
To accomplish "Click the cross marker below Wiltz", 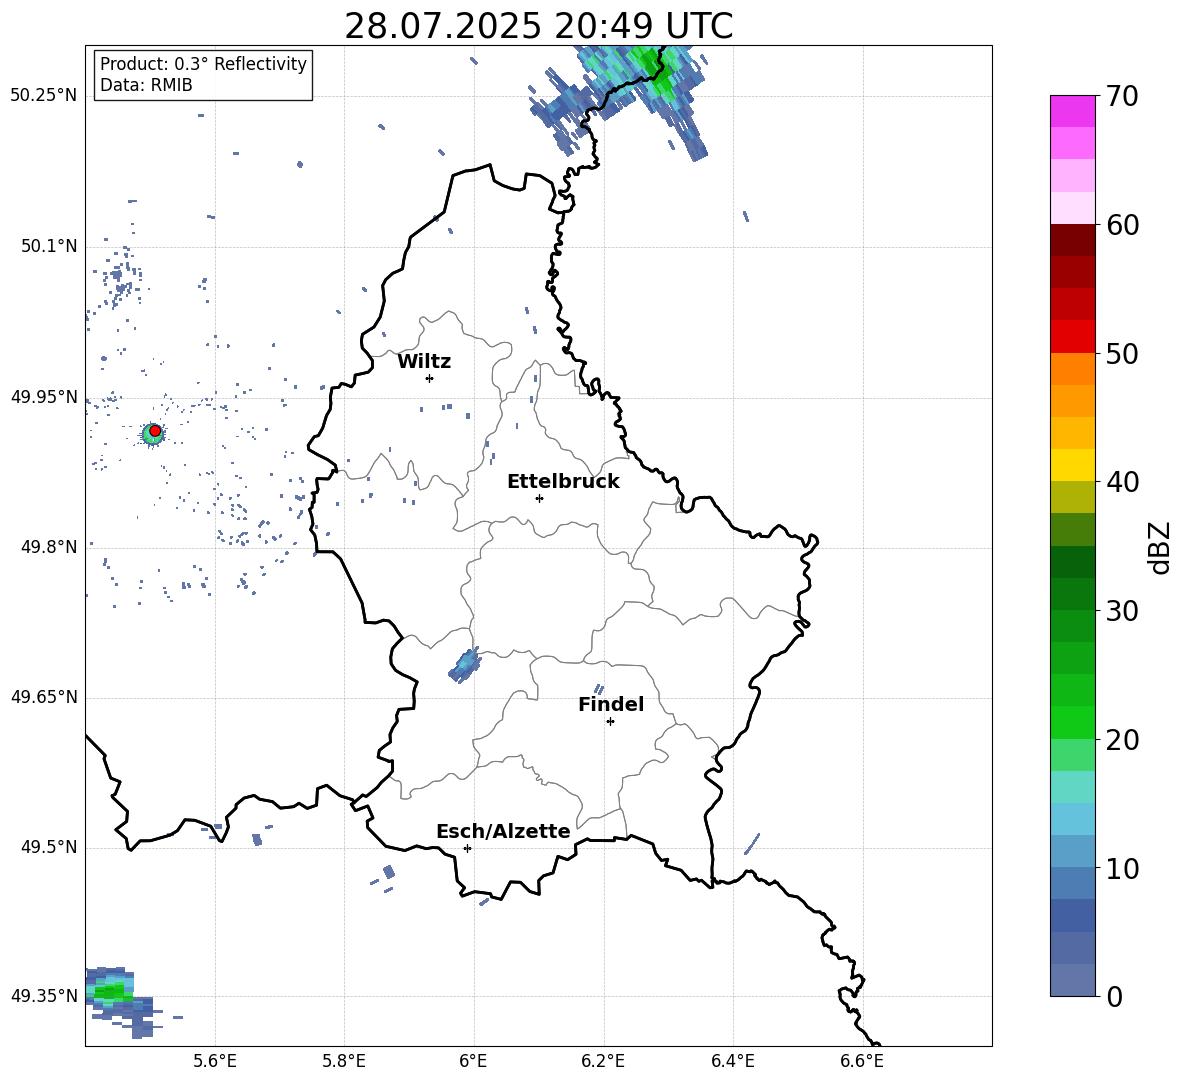I will click(x=429, y=378).
